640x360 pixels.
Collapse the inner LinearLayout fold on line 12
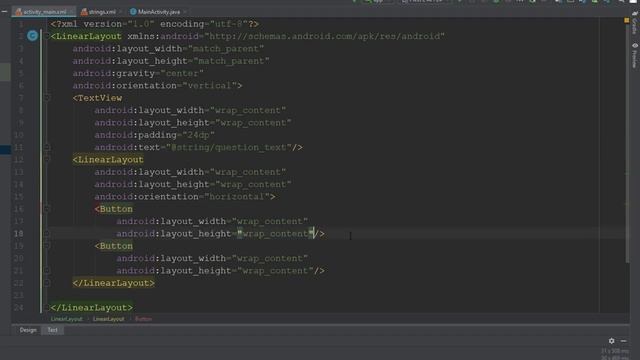tap(47, 160)
